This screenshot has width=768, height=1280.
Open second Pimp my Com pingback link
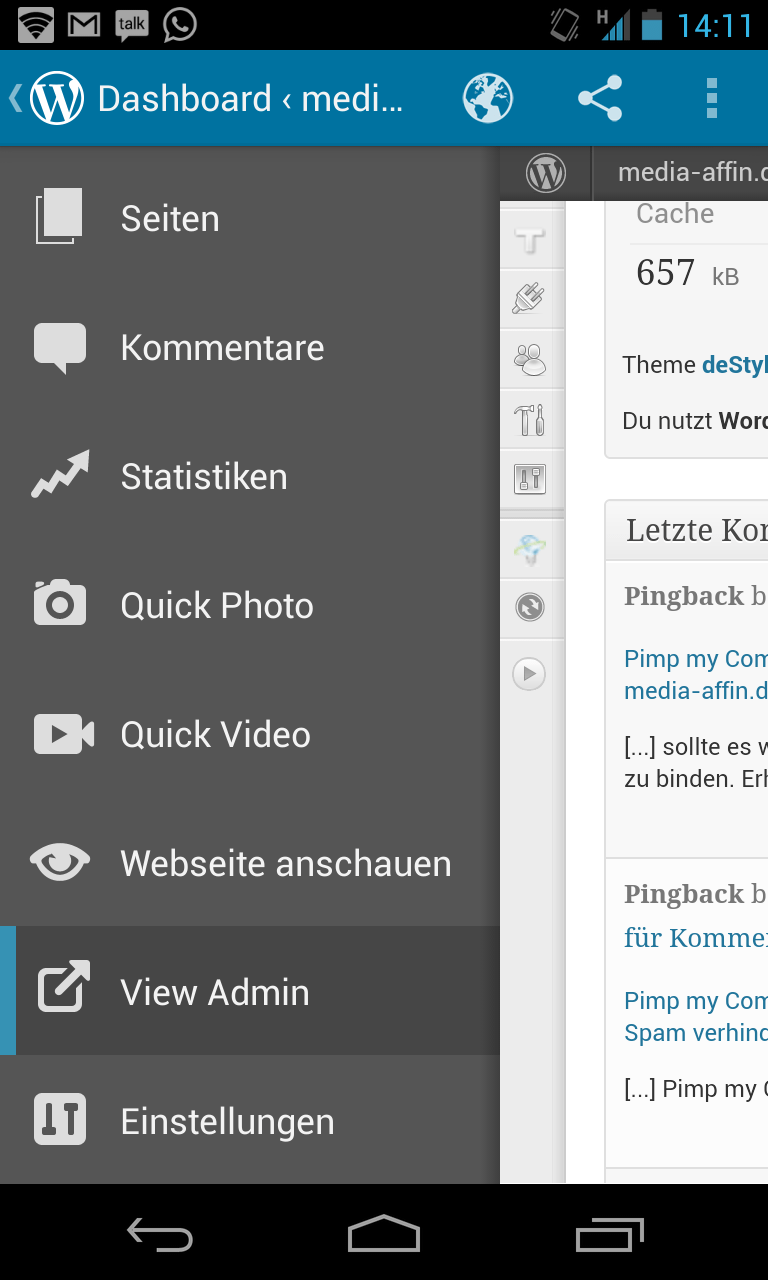pyautogui.click(x=696, y=1001)
